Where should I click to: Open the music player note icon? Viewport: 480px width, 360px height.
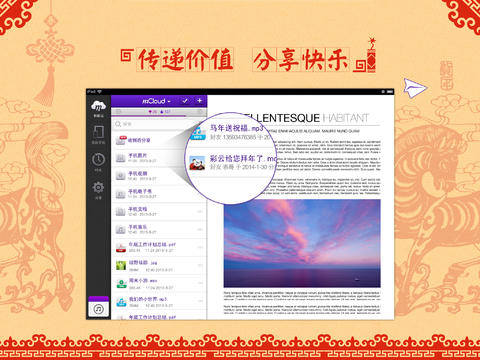coord(98,309)
